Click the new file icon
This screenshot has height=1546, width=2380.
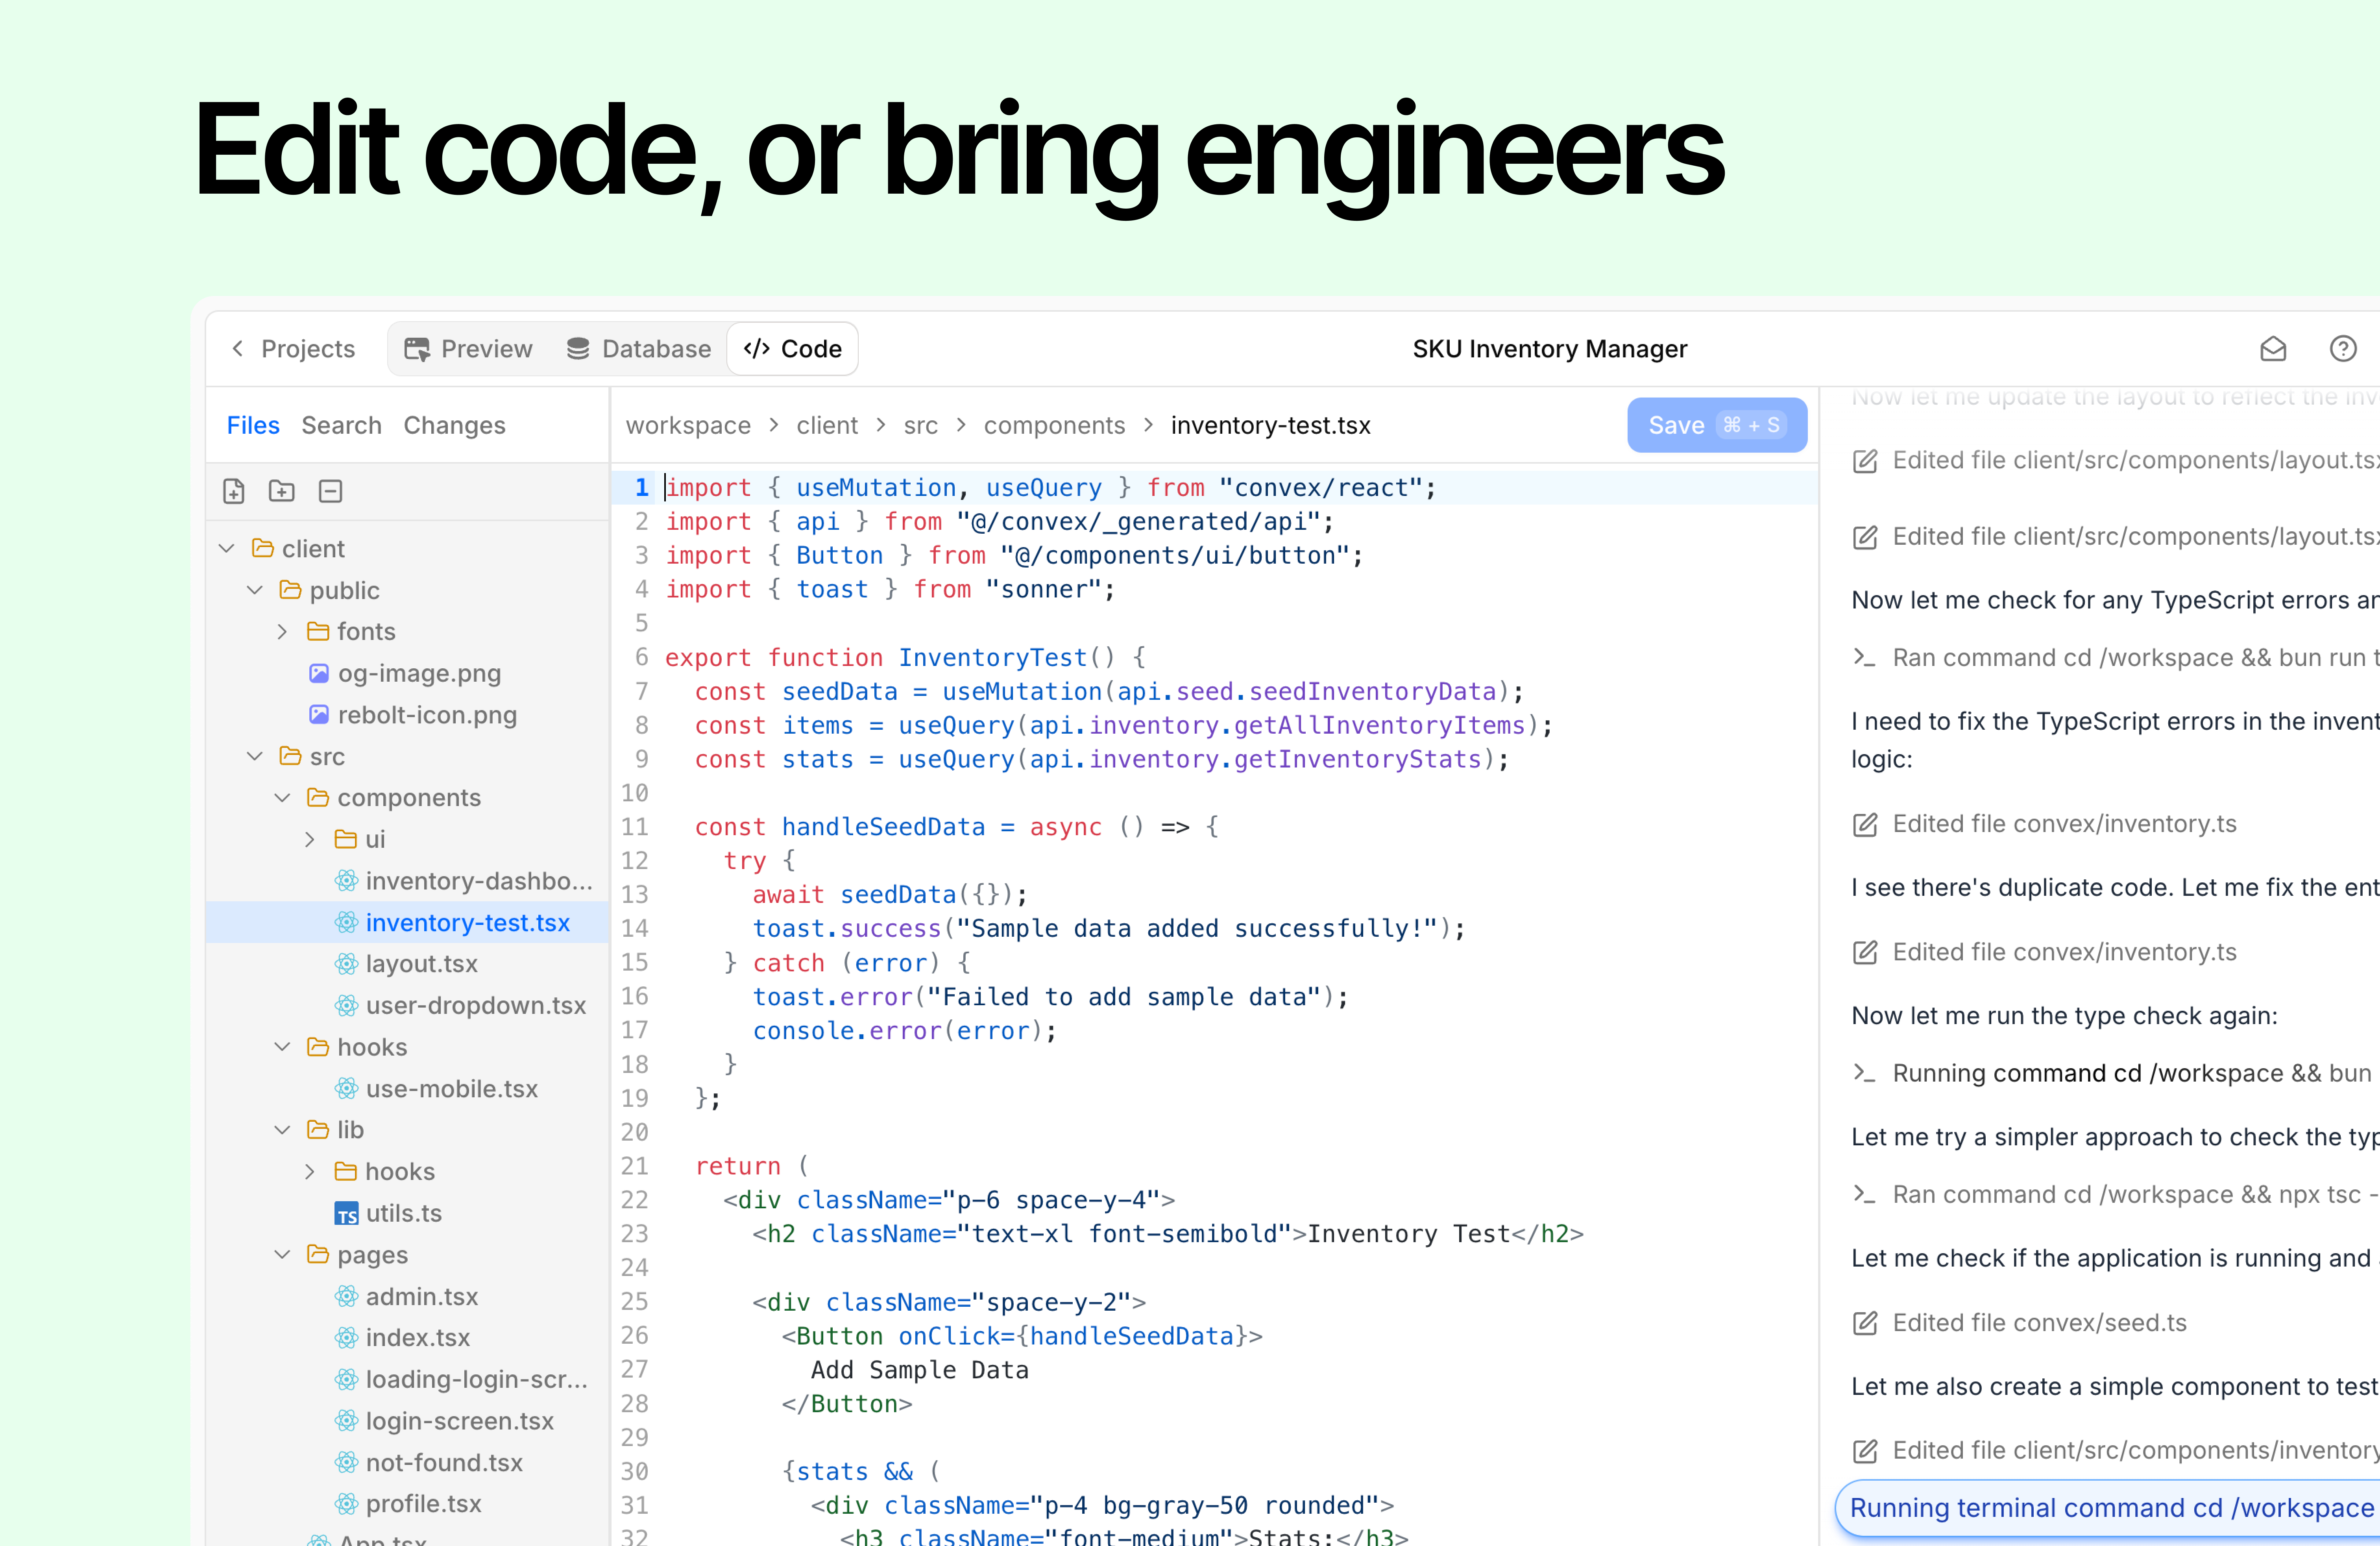(x=234, y=491)
